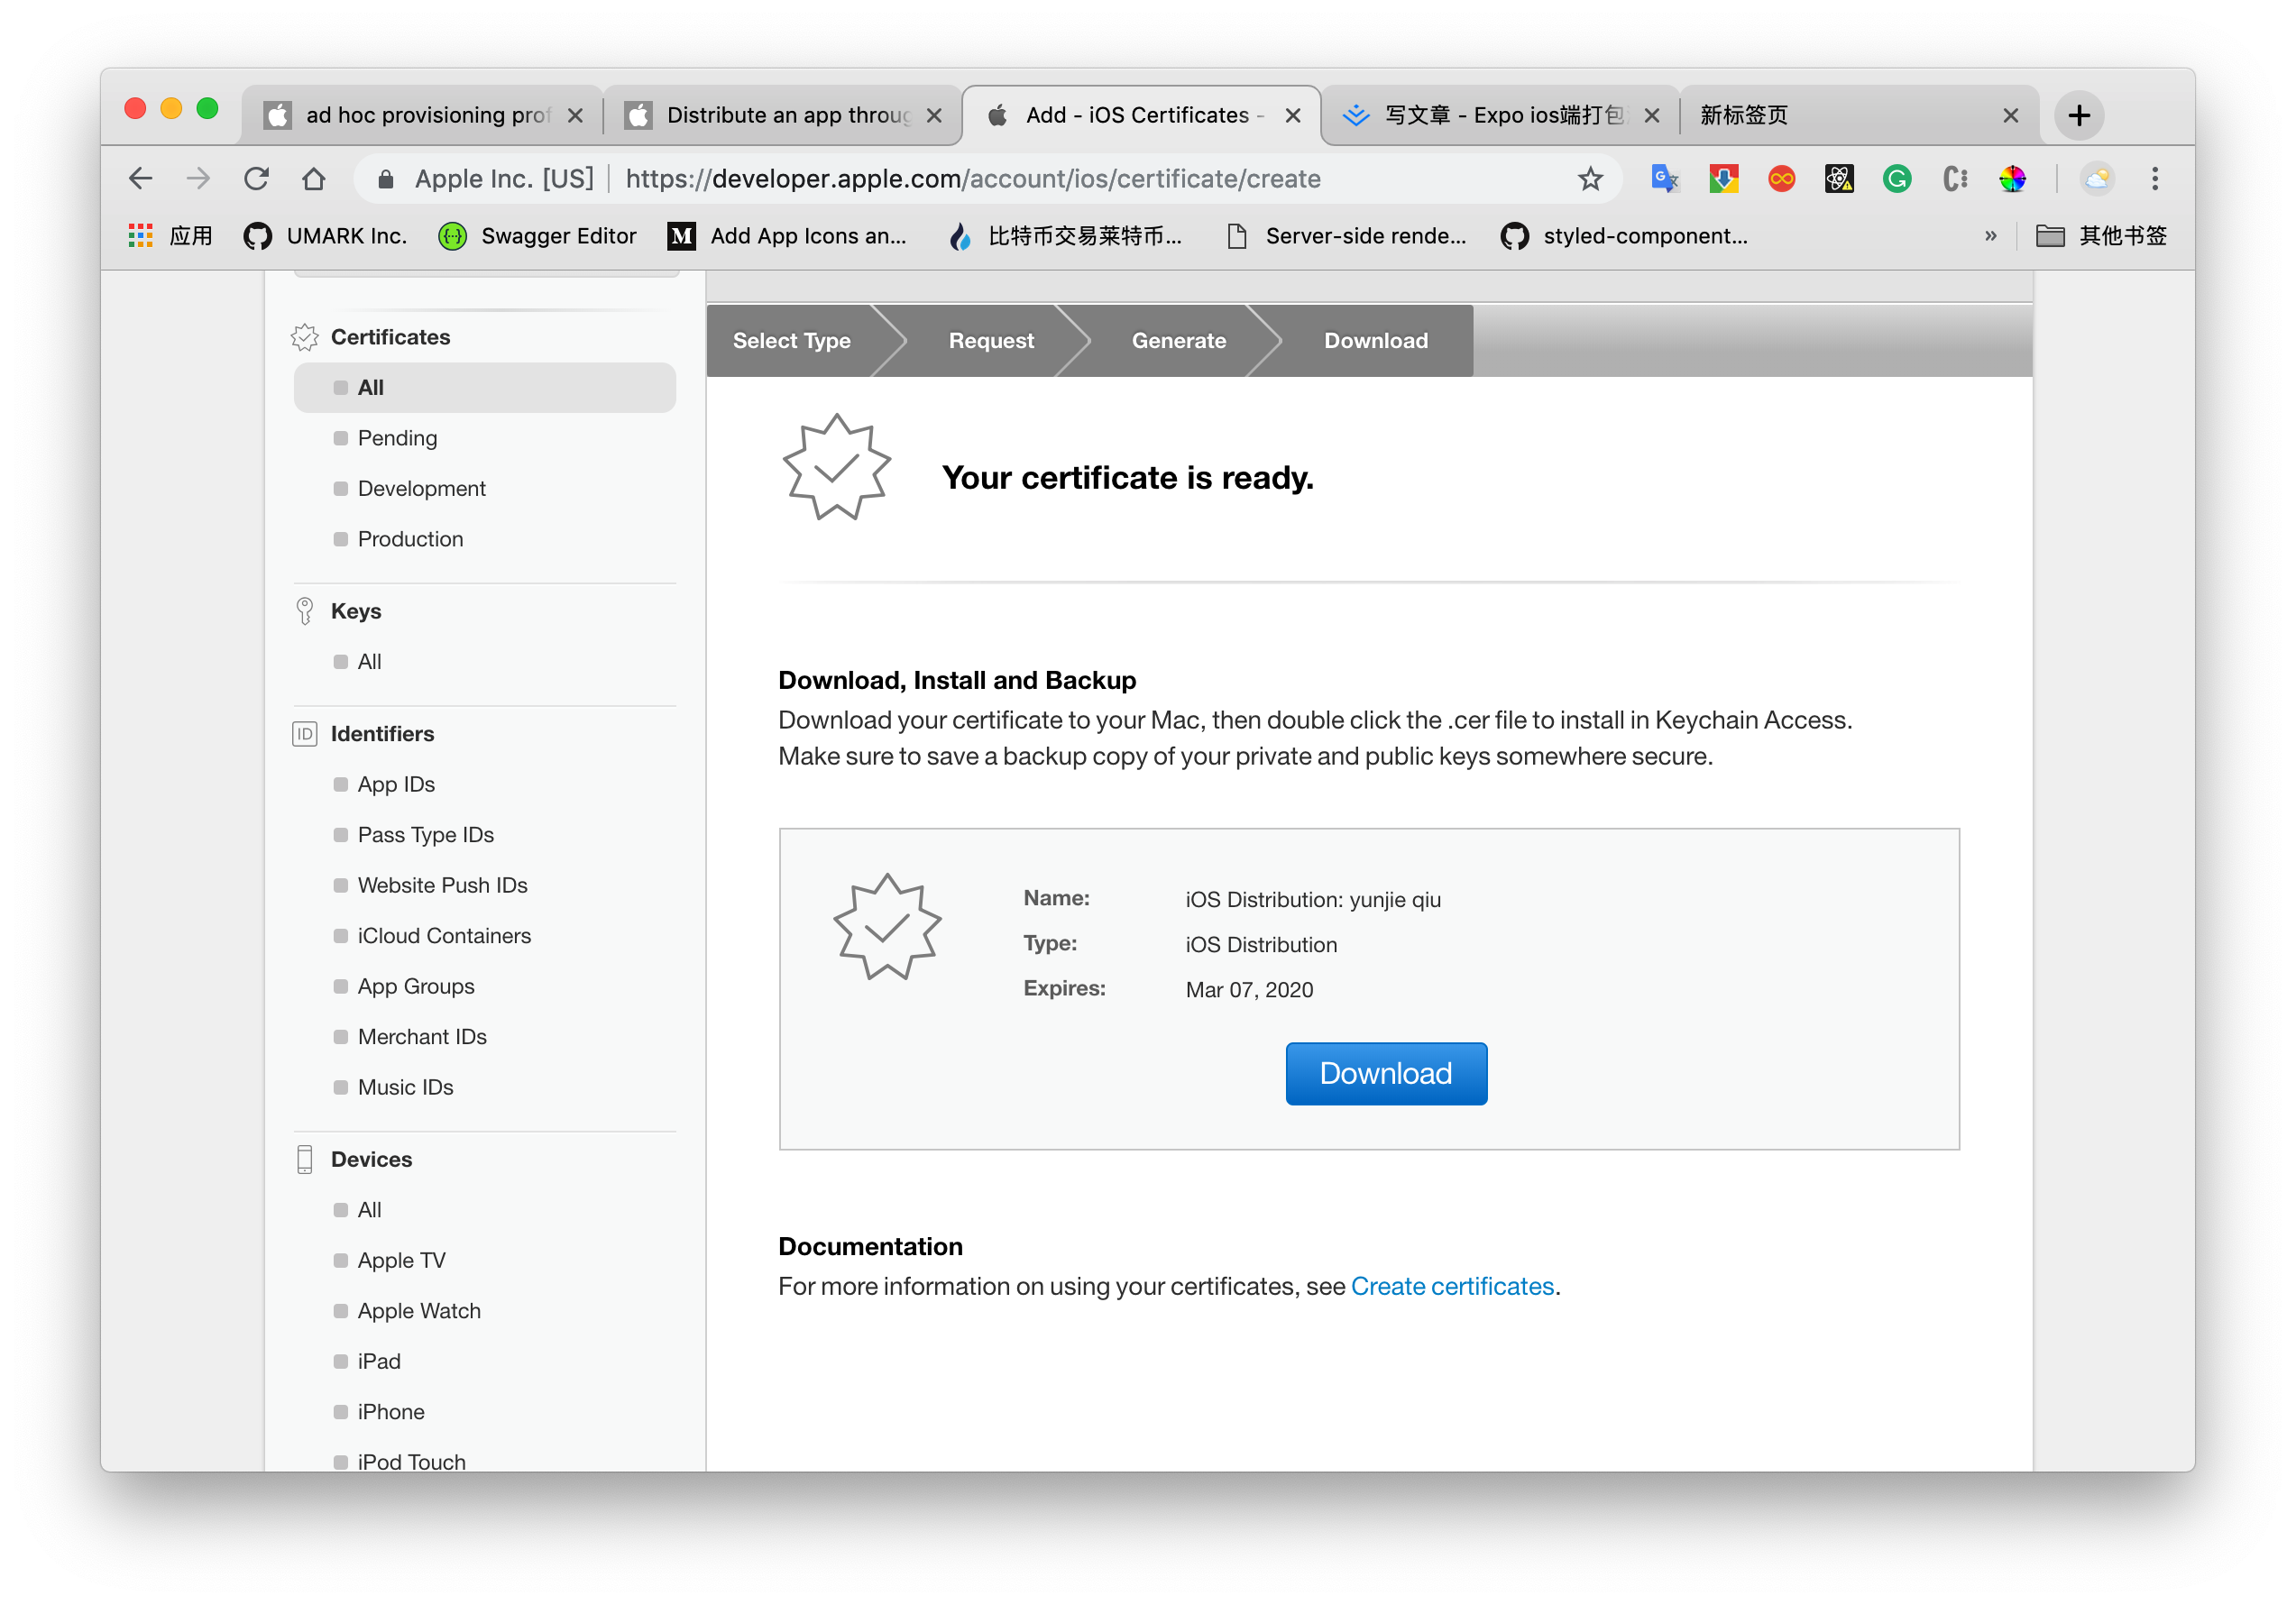Open Chrome's three-dot menu
Viewport: 2296px width, 1605px height.
pyautogui.click(x=2155, y=179)
